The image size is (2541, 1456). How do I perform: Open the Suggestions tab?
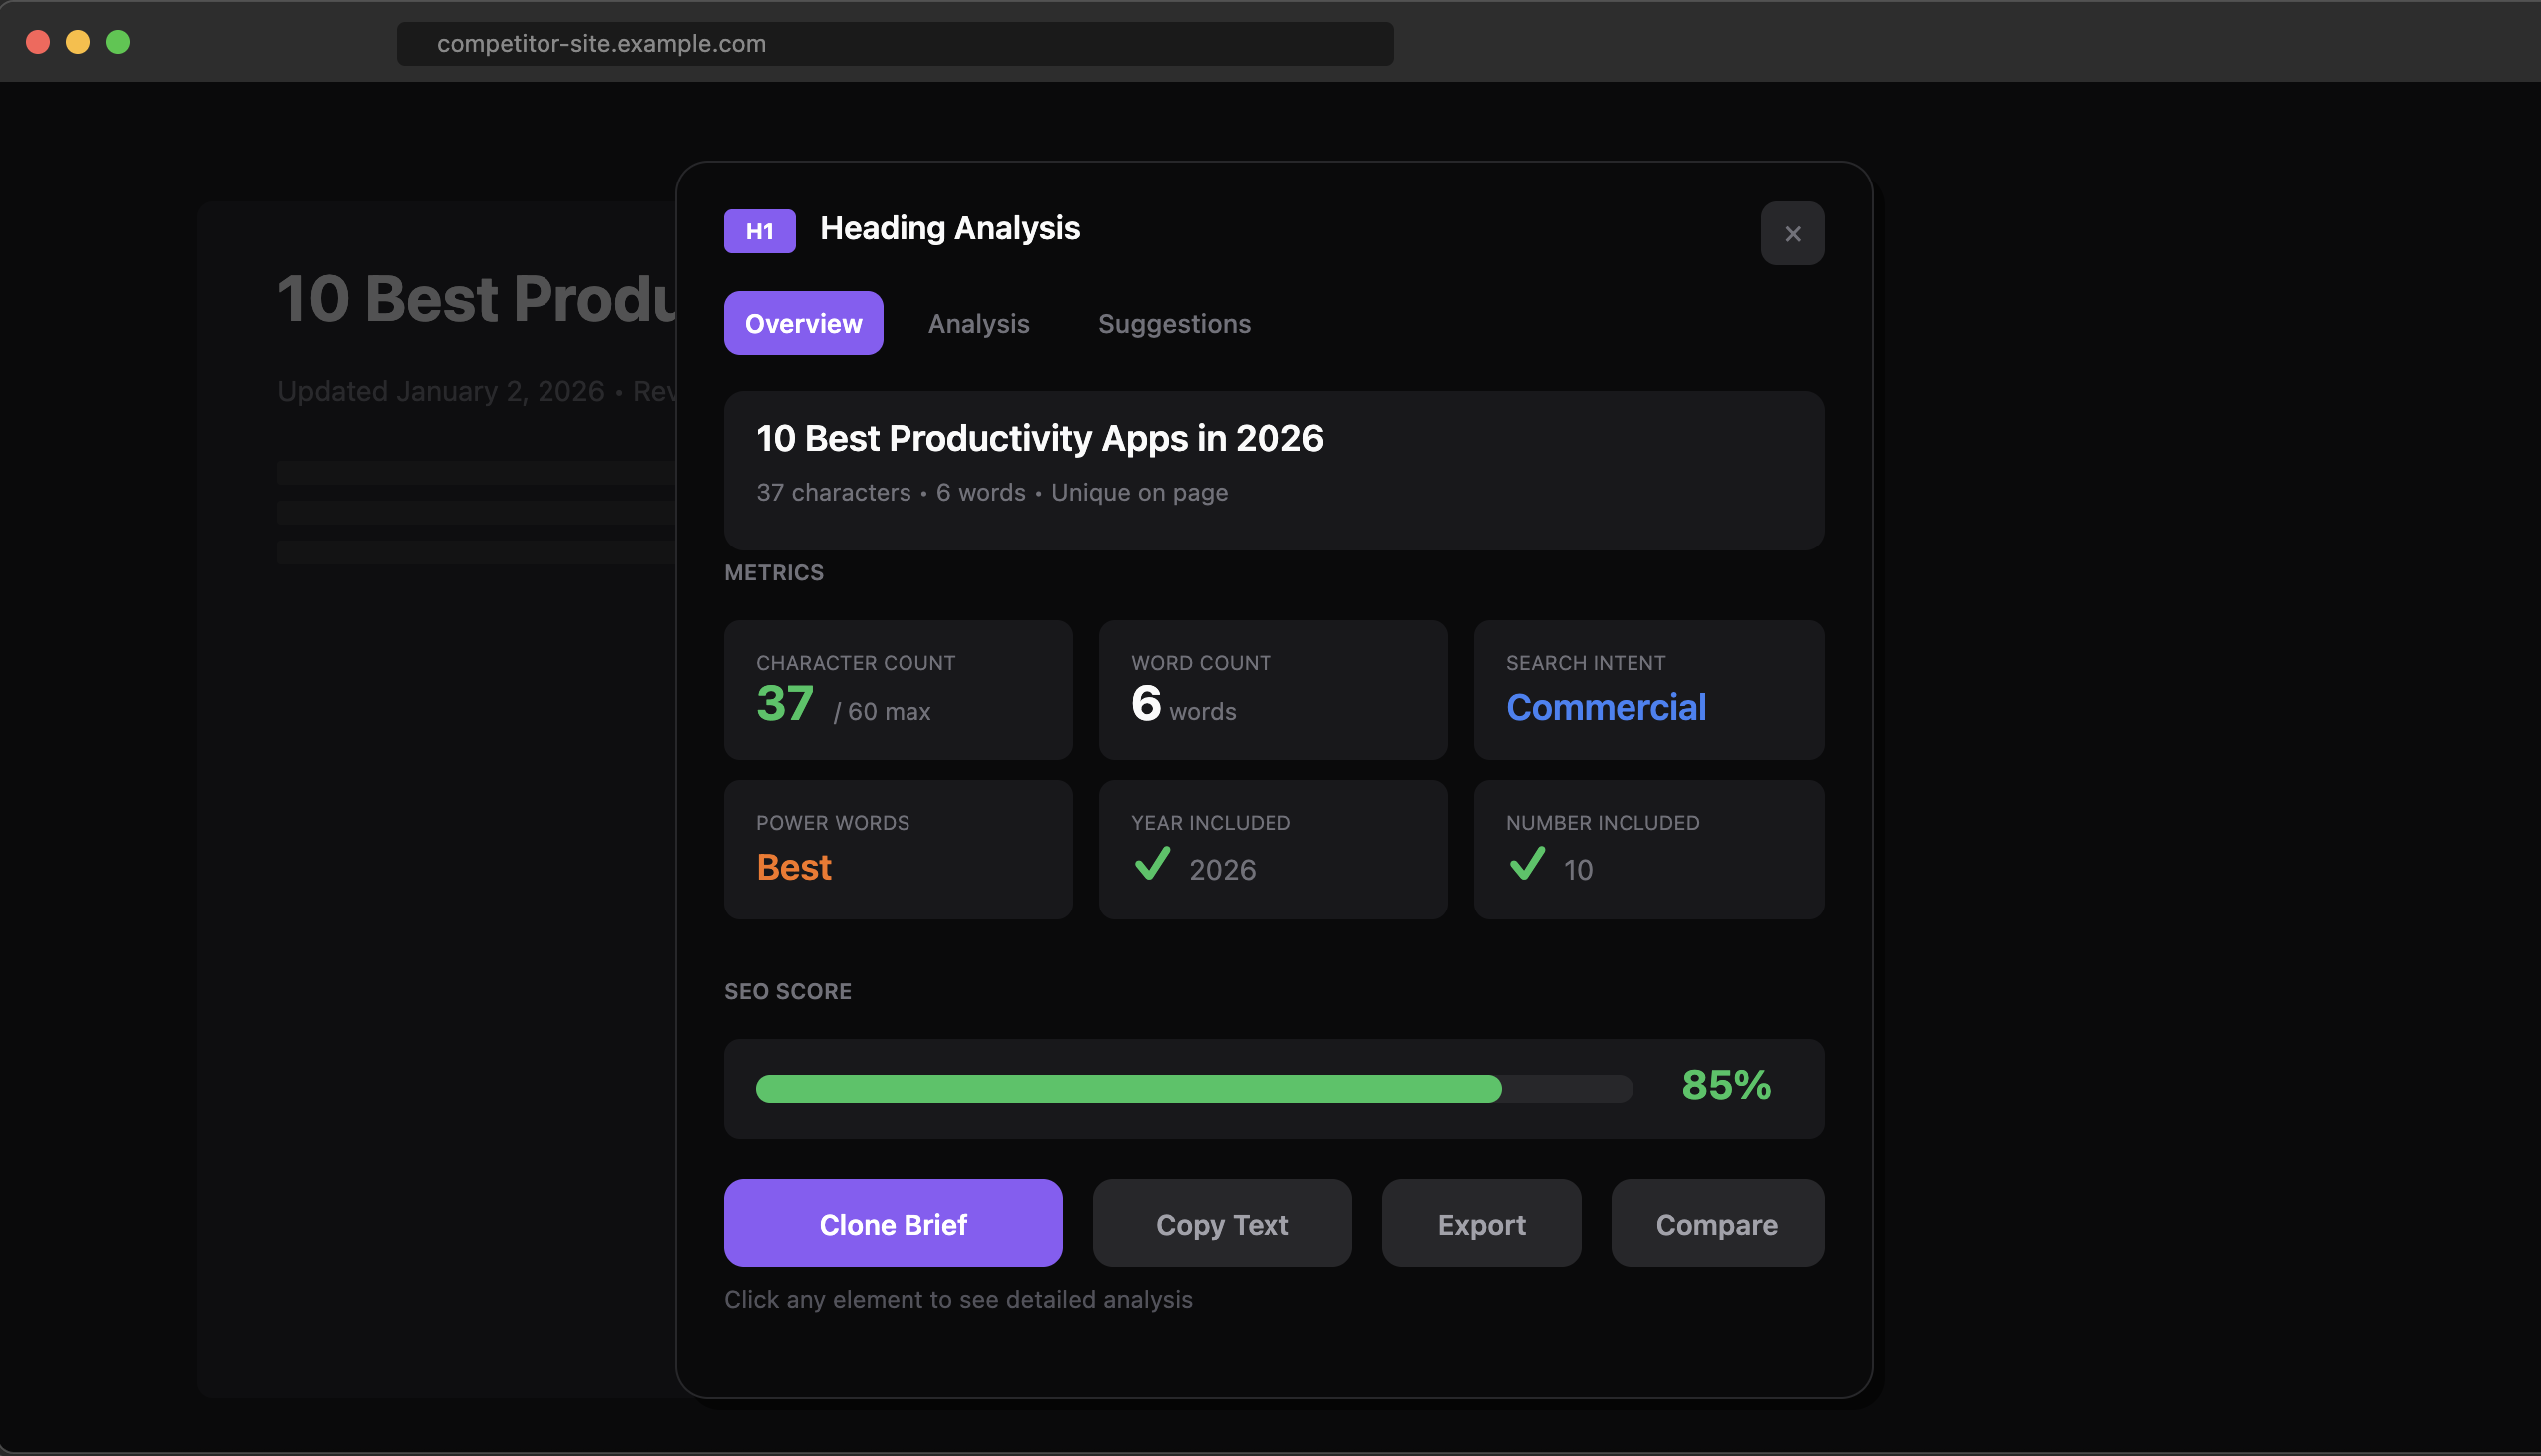pyautogui.click(x=1174, y=323)
